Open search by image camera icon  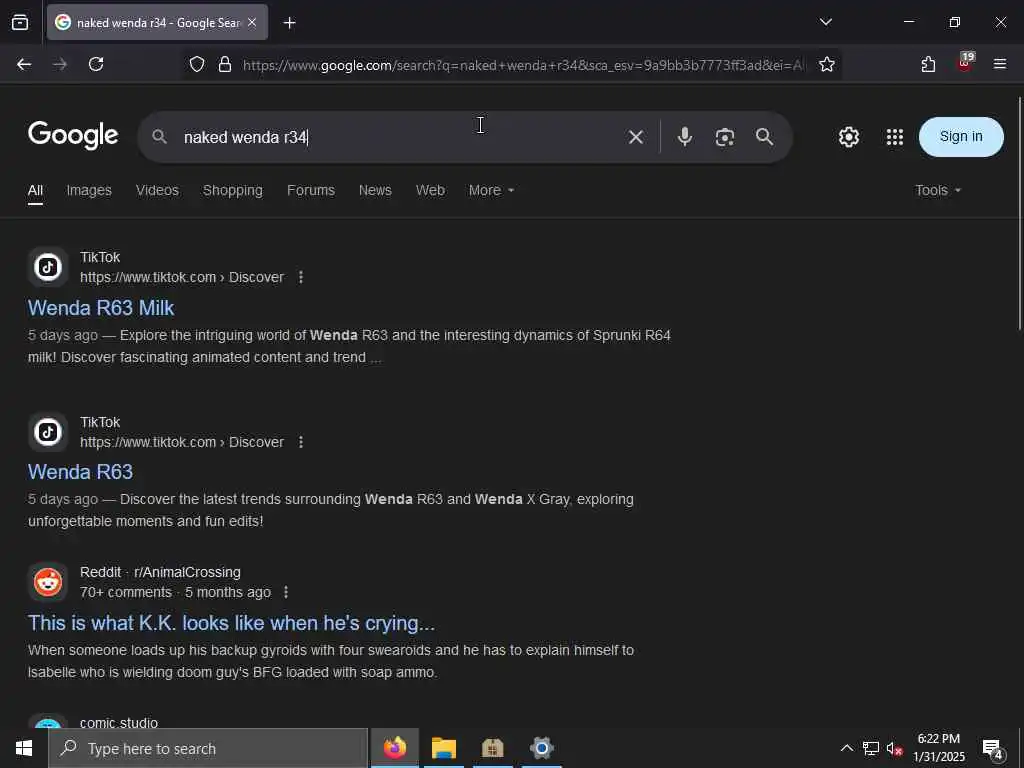[x=724, y=137]
